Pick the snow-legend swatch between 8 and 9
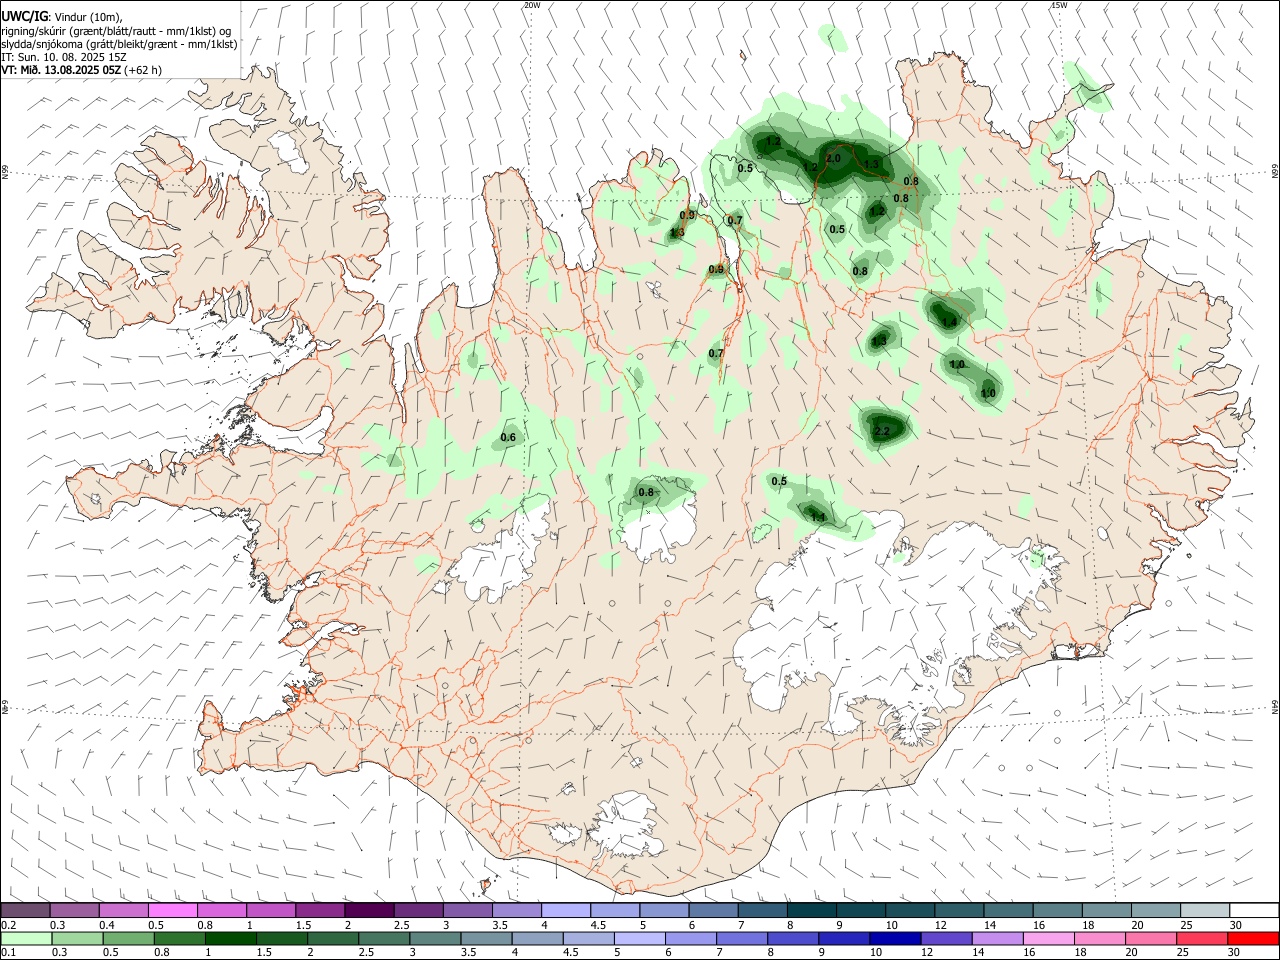Image resolution: width=1280 pixels, height=960 pixels. (812, 910)
